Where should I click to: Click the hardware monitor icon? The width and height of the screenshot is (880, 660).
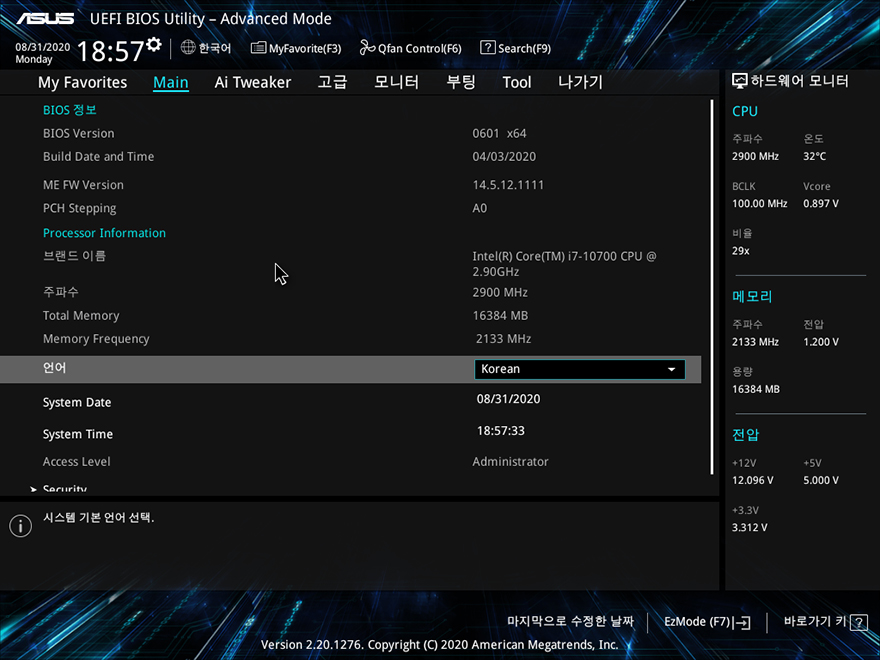(x=740, y=81)
